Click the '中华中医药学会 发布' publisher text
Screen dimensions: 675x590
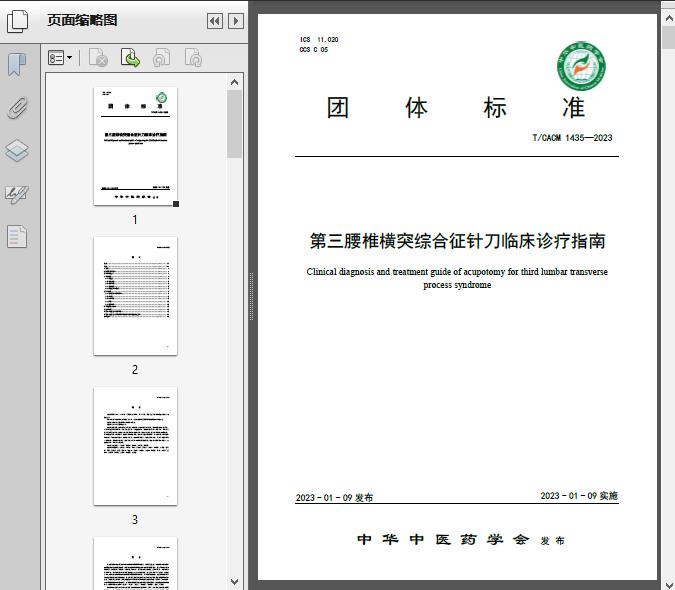[x=461, y=540]
